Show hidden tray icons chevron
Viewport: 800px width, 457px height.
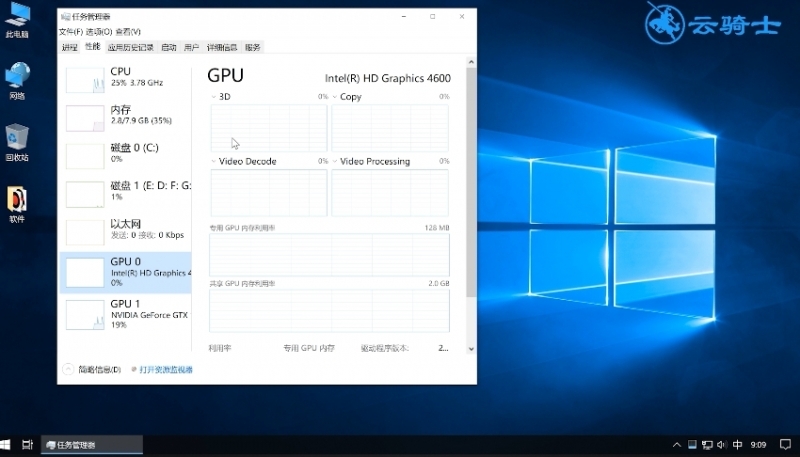[677, 445]
